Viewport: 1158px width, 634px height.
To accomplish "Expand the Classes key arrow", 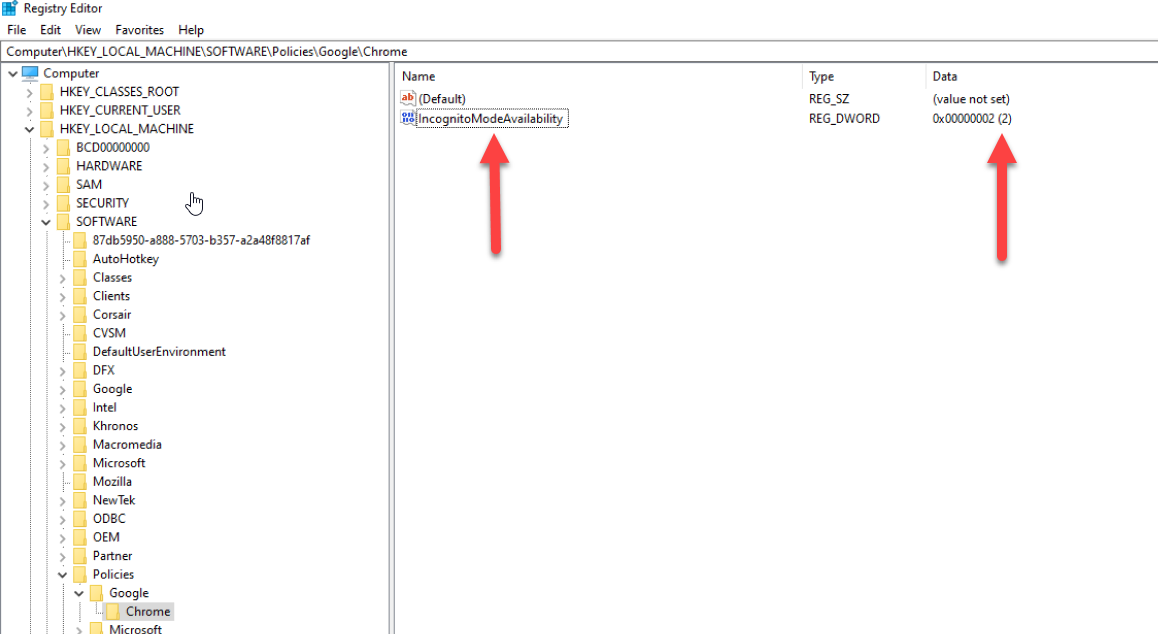I will coord(63,278).
